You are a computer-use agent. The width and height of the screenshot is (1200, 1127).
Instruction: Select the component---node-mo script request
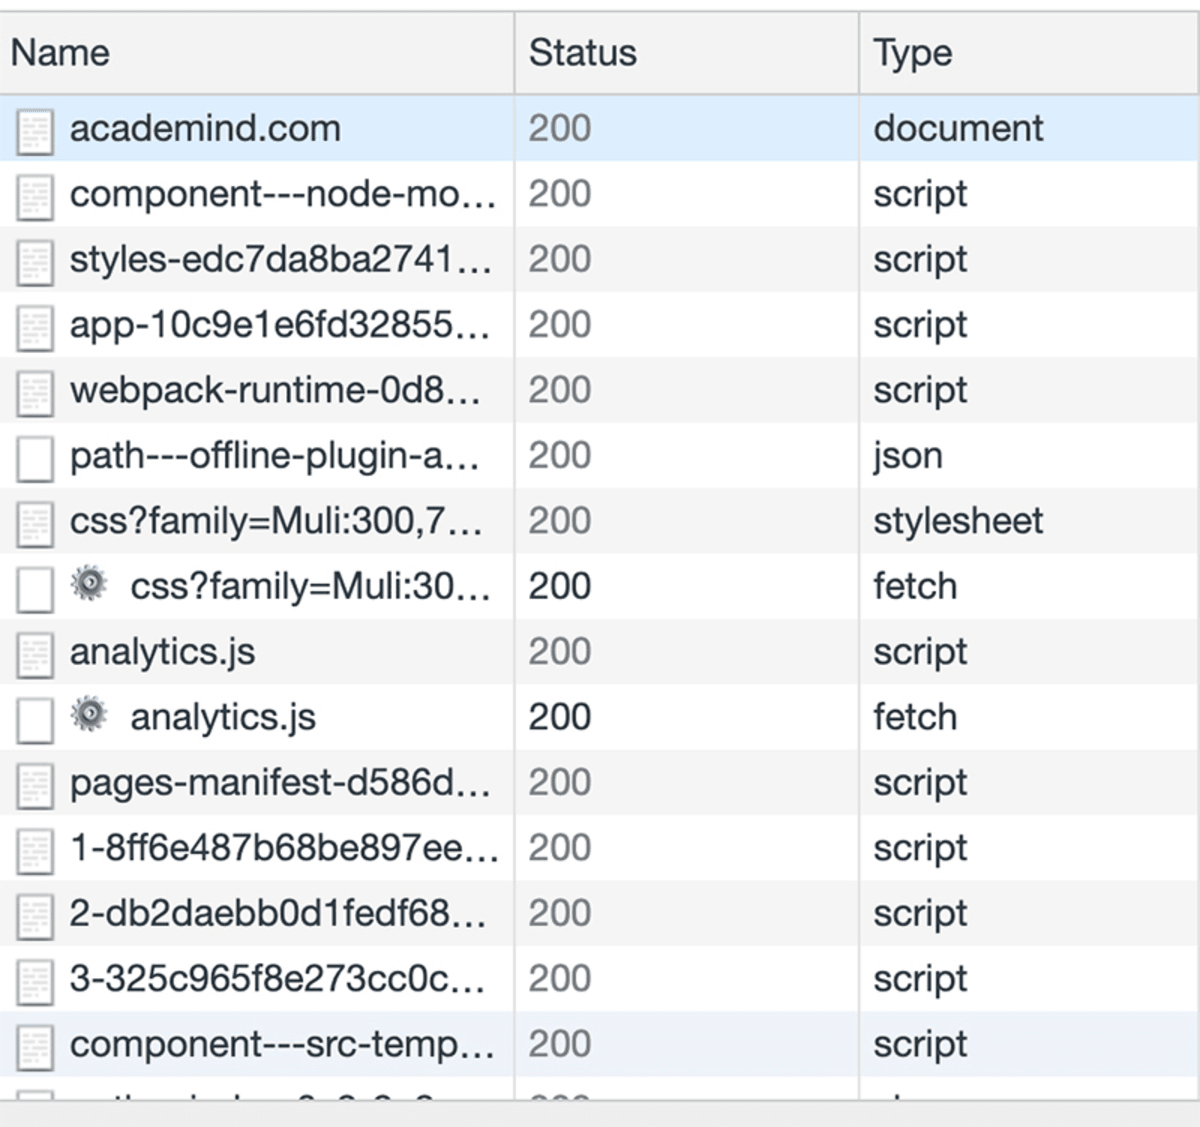283,194
